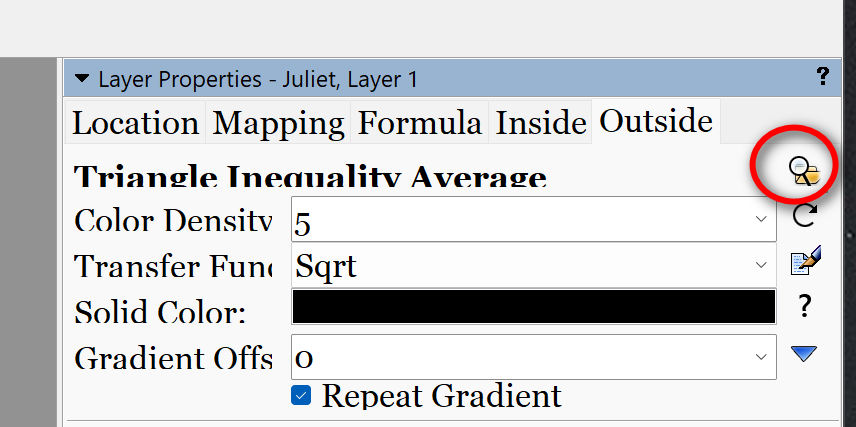Open the browse coloring algorithm icon
The width and height of the screenshot is (856, 427).
coord(804,171)
